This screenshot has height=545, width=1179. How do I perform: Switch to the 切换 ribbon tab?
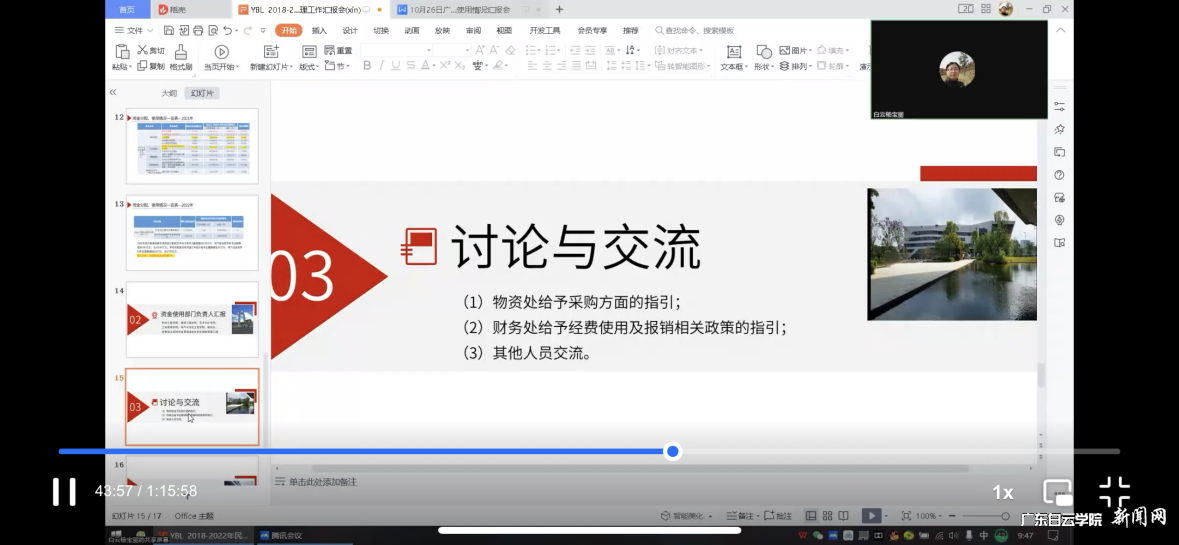pos(381,31)
